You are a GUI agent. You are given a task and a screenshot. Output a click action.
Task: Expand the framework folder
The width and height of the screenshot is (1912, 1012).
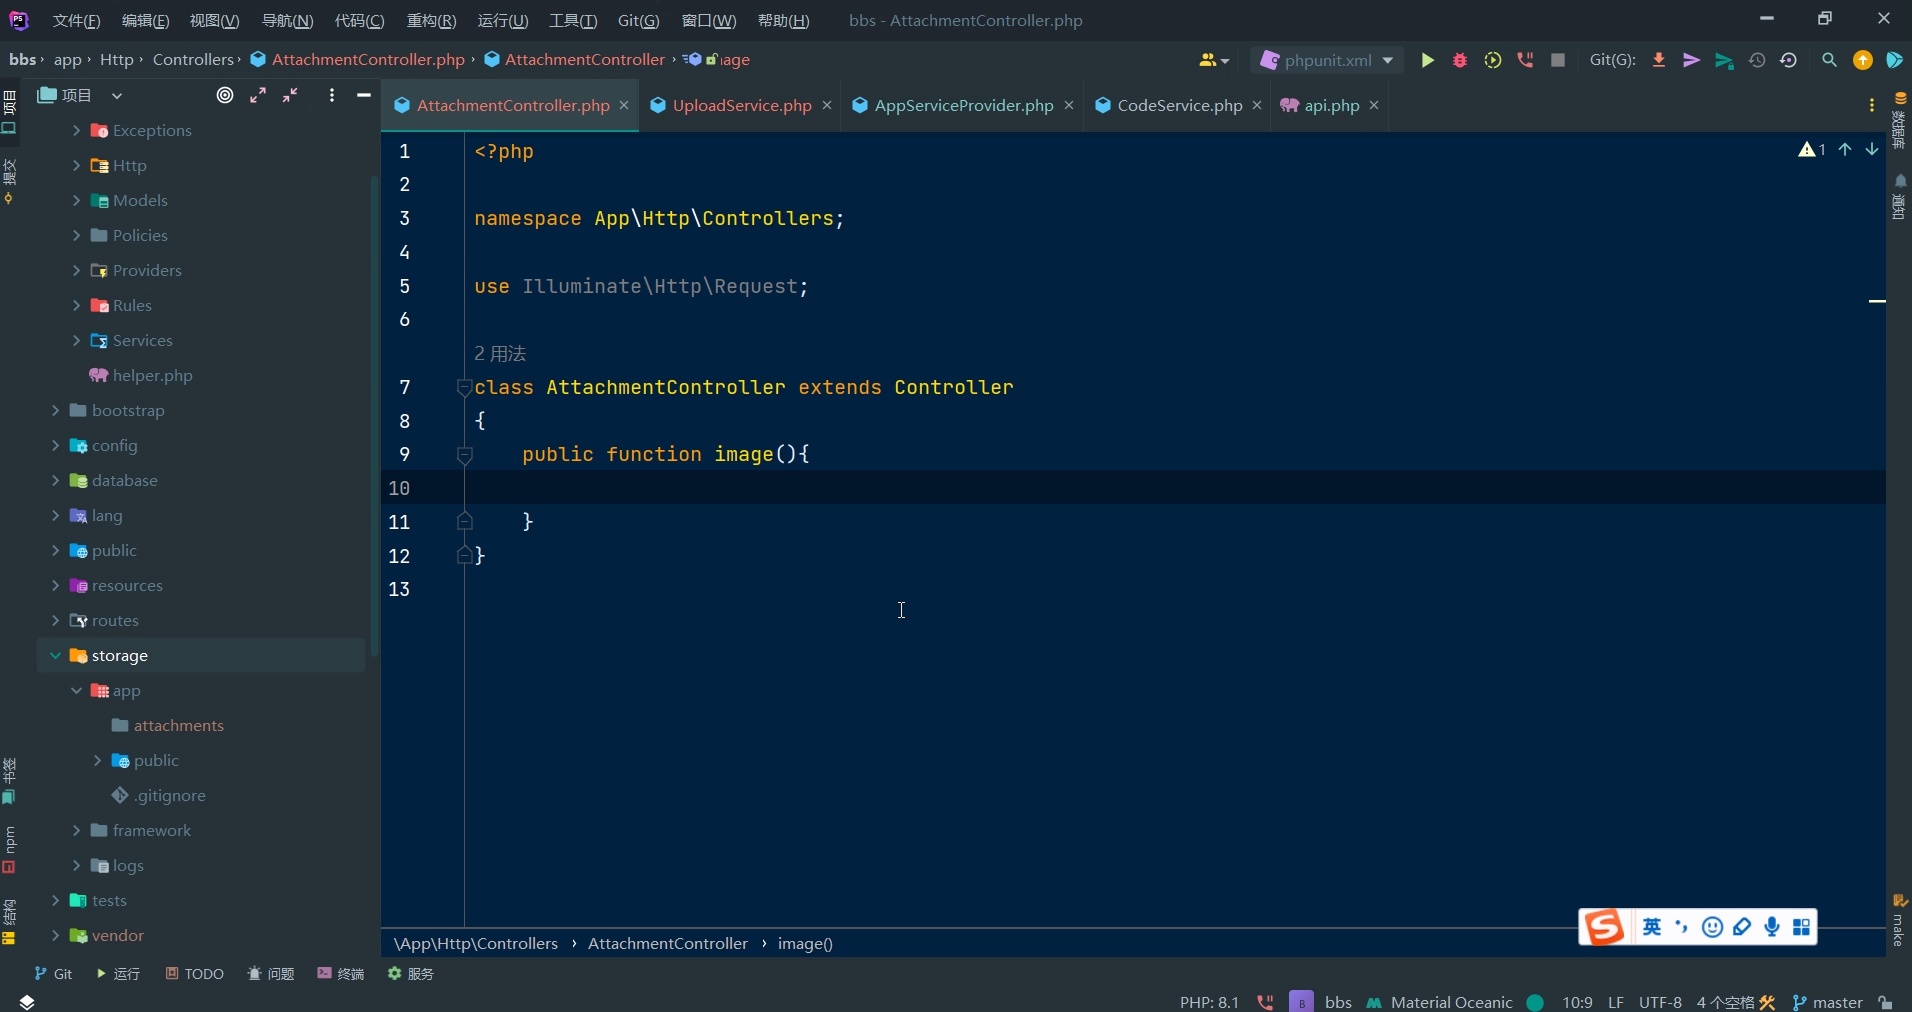tap(78, 831)
